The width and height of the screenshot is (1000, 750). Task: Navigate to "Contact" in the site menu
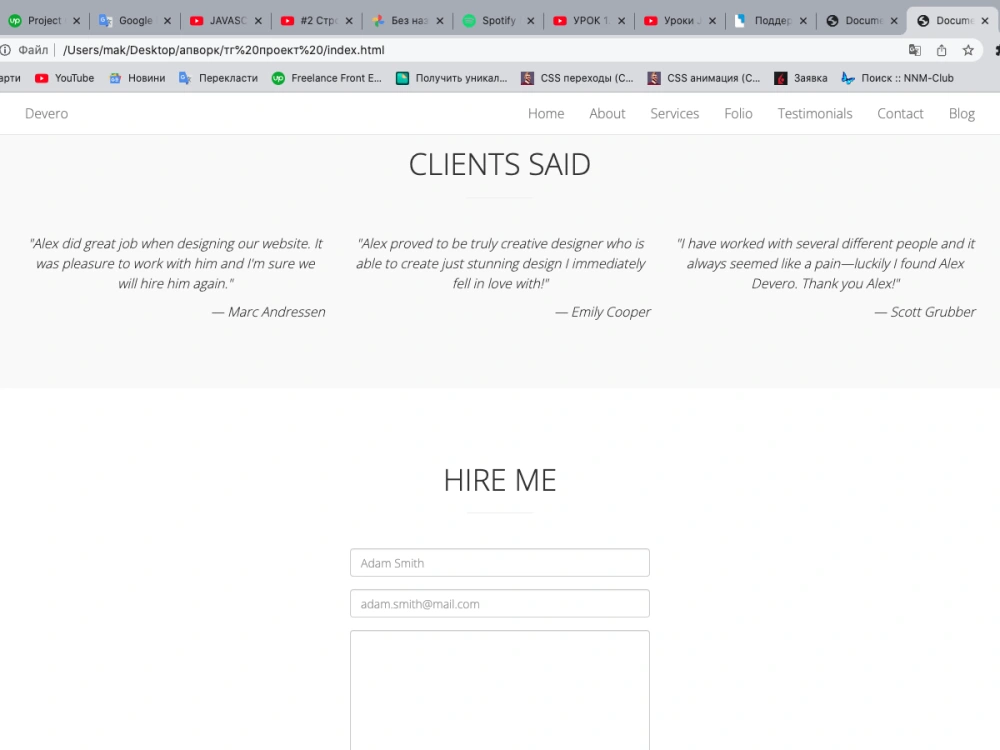[x=899, y=113]
